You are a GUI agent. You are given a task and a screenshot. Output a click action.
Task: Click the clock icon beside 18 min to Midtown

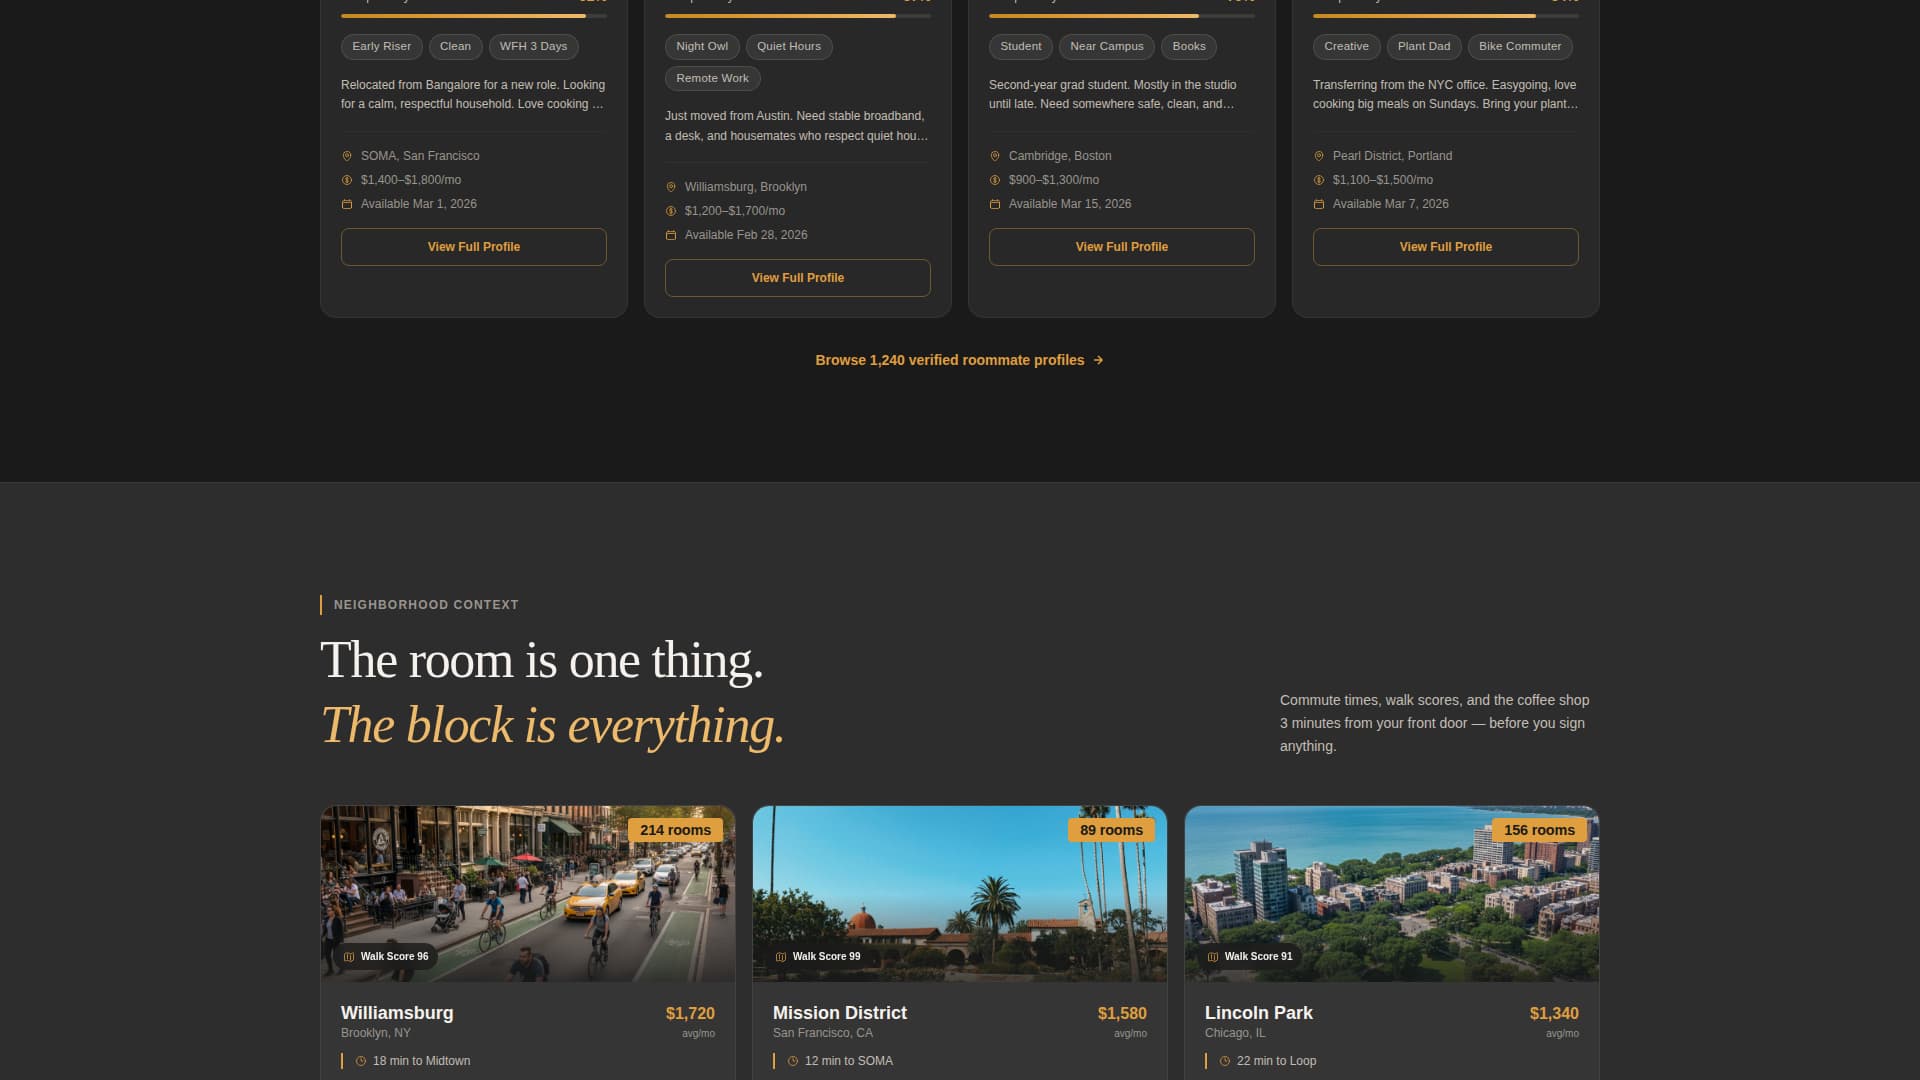tap(362, 1061)
